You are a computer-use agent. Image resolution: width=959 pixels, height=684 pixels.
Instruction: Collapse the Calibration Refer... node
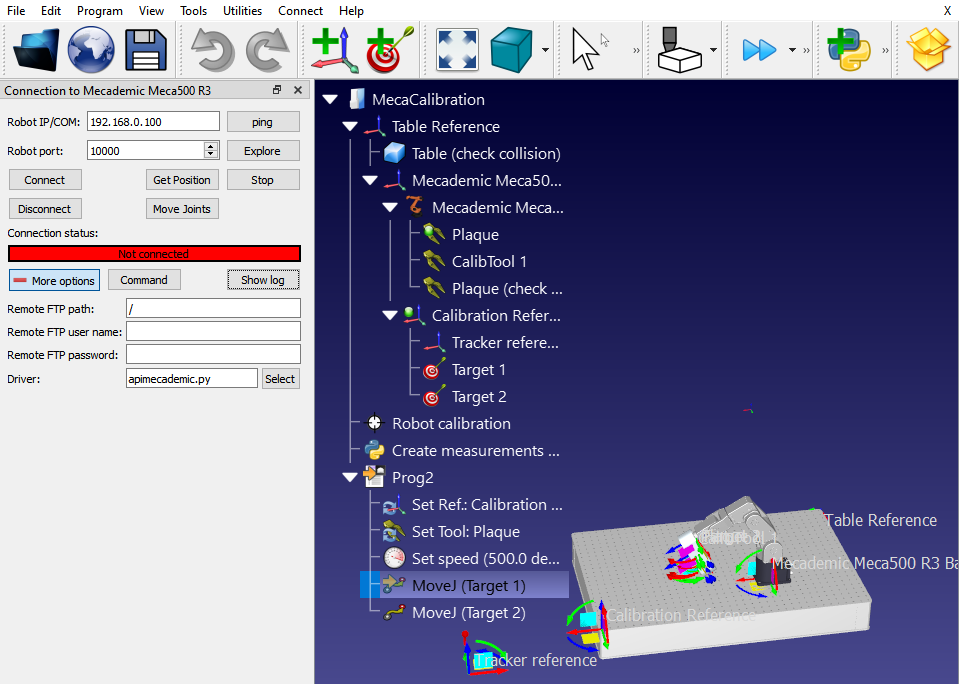390,316
